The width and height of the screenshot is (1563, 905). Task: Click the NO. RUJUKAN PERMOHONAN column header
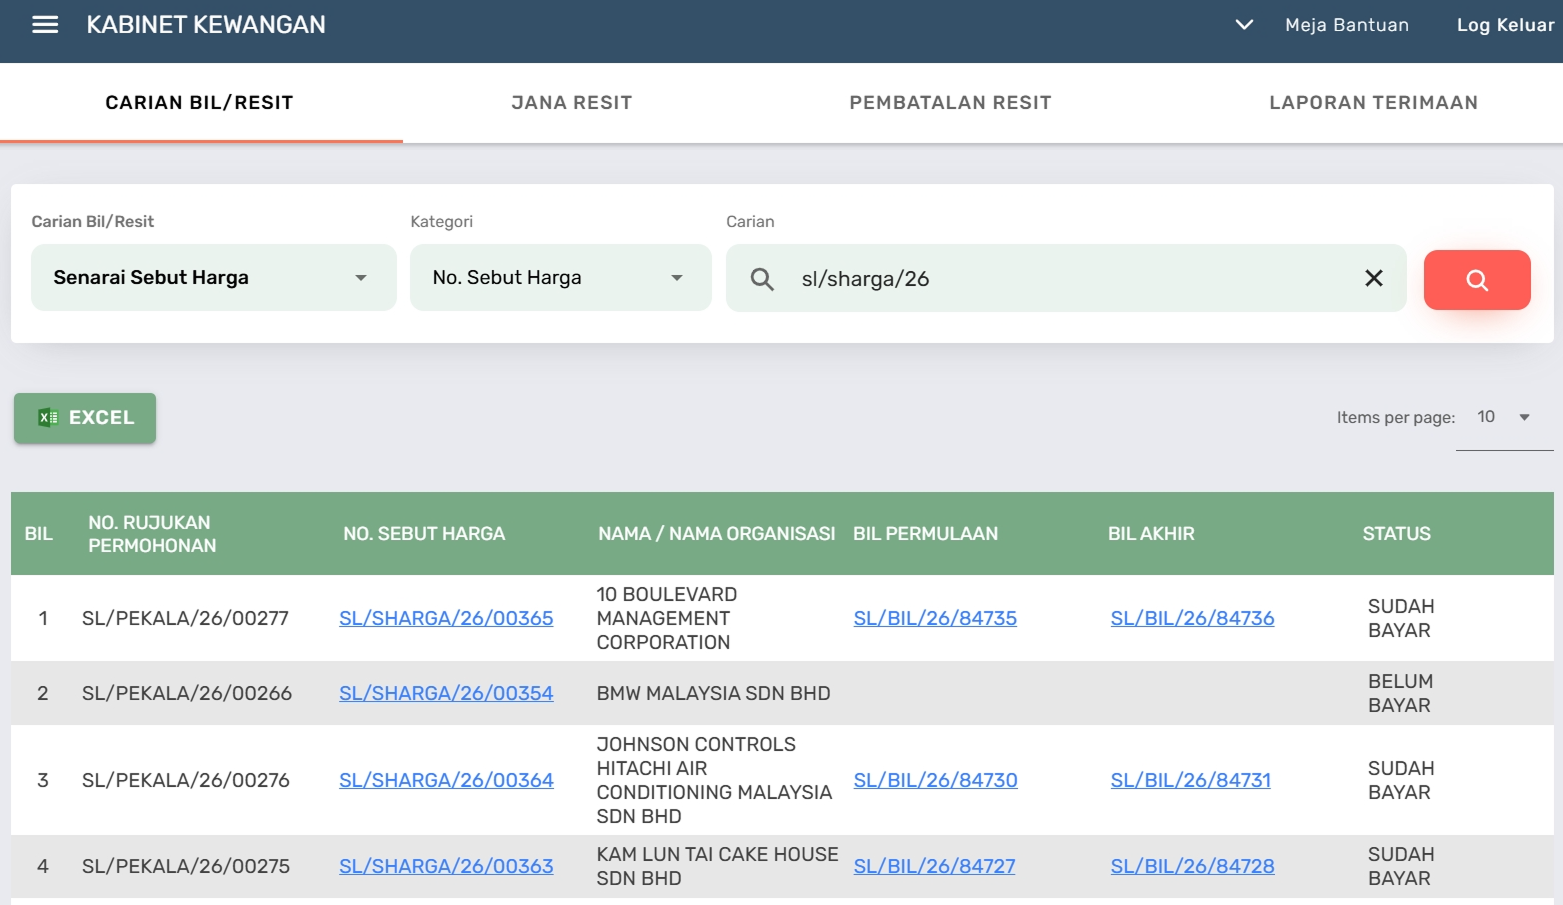click(152, 534)
